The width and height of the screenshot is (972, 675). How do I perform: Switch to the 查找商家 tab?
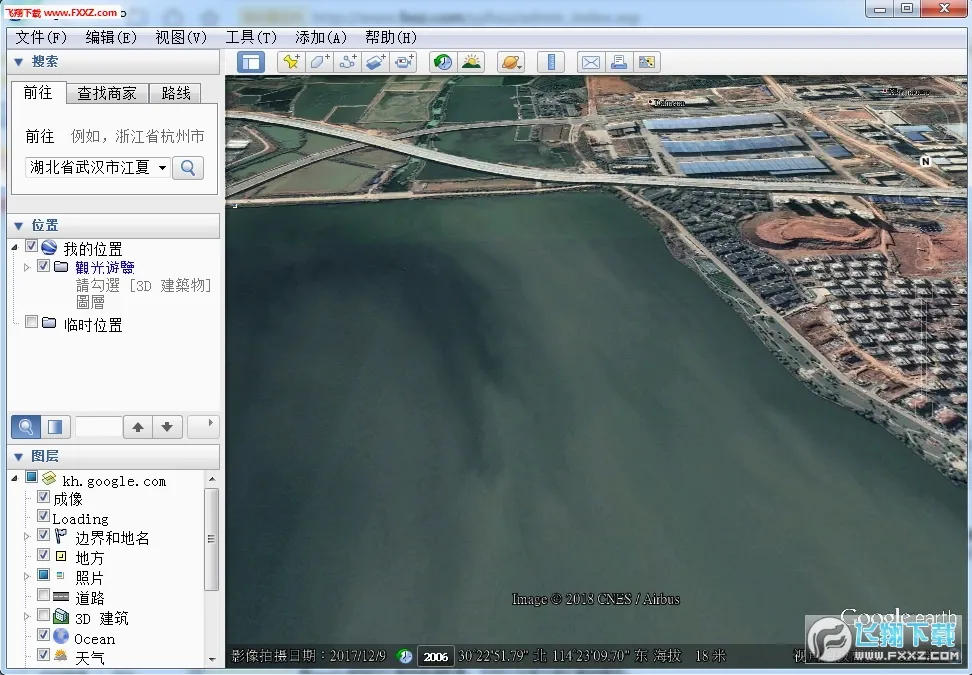point(107,93)
